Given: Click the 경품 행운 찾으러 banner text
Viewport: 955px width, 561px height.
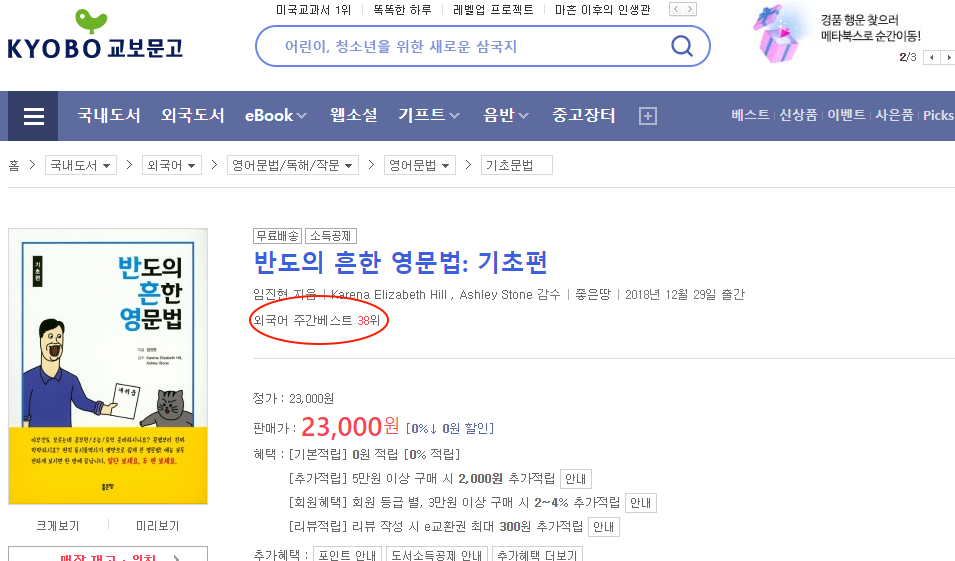Looking at the screenshot, I should click(x=871, y=28).
